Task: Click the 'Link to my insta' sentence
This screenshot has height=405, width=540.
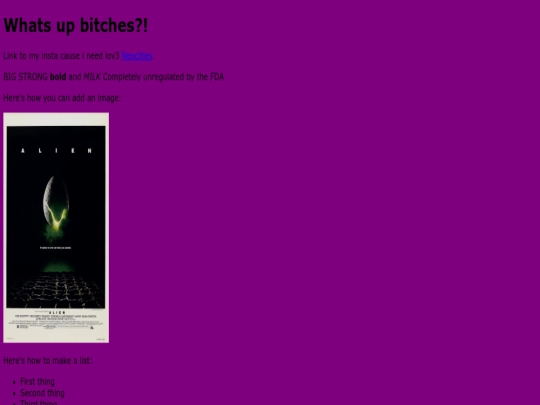Action: tap(79, 56)
